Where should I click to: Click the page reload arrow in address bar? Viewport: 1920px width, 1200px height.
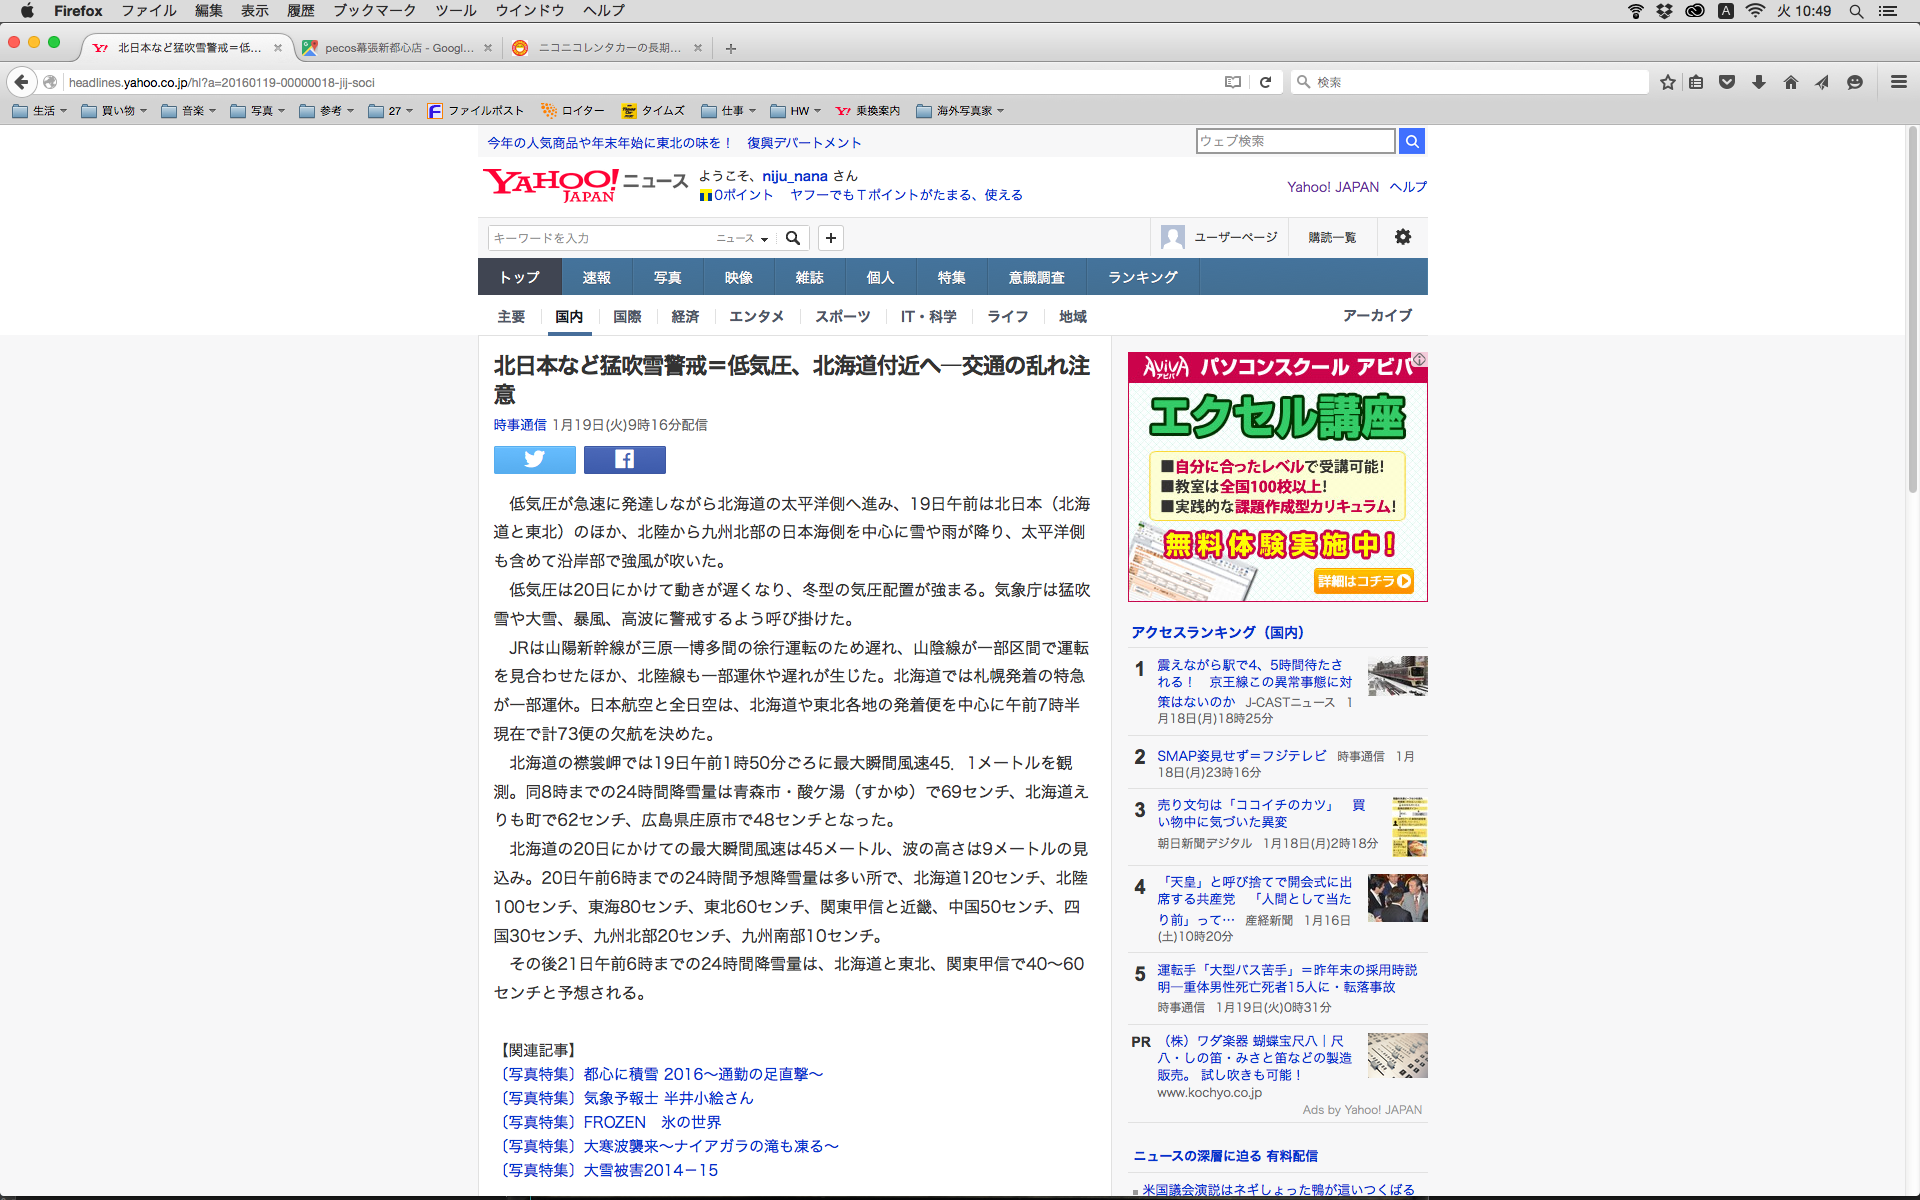[x=1265, y=82]
